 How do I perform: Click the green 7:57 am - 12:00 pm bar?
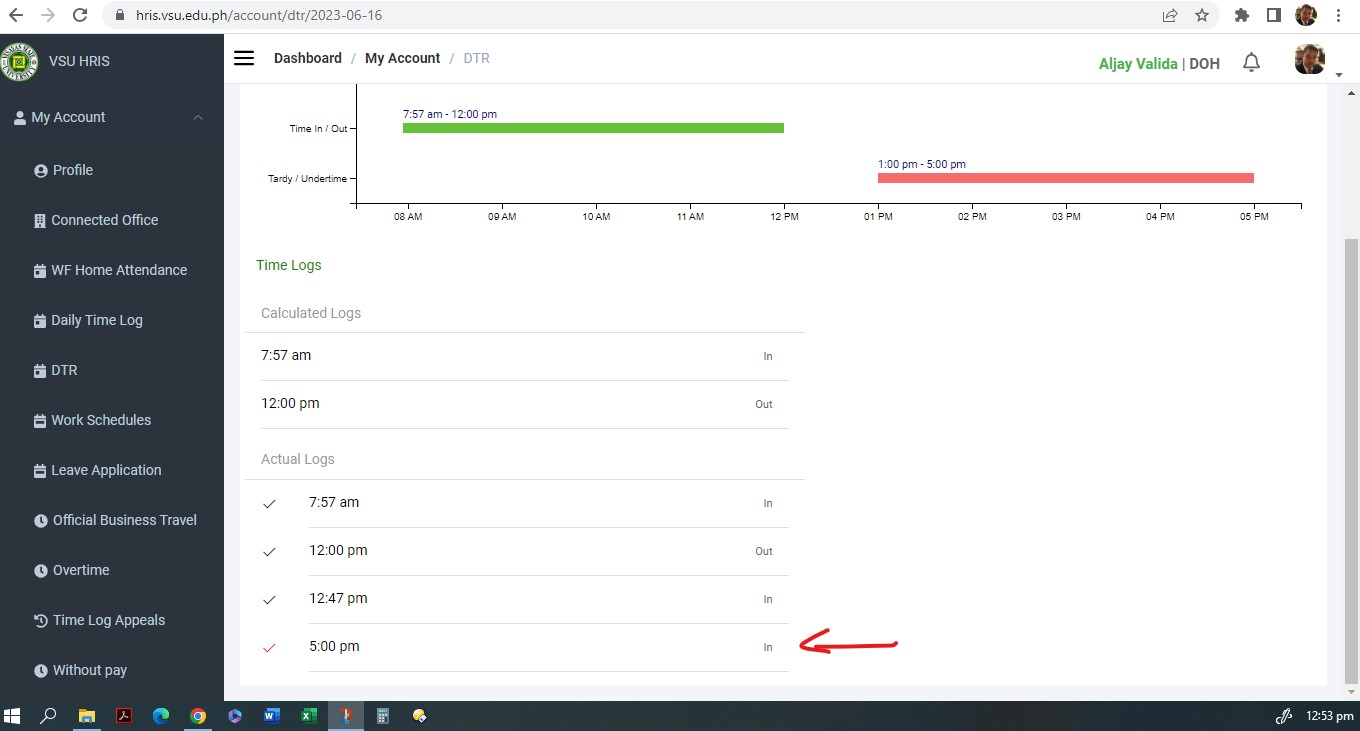593,128
